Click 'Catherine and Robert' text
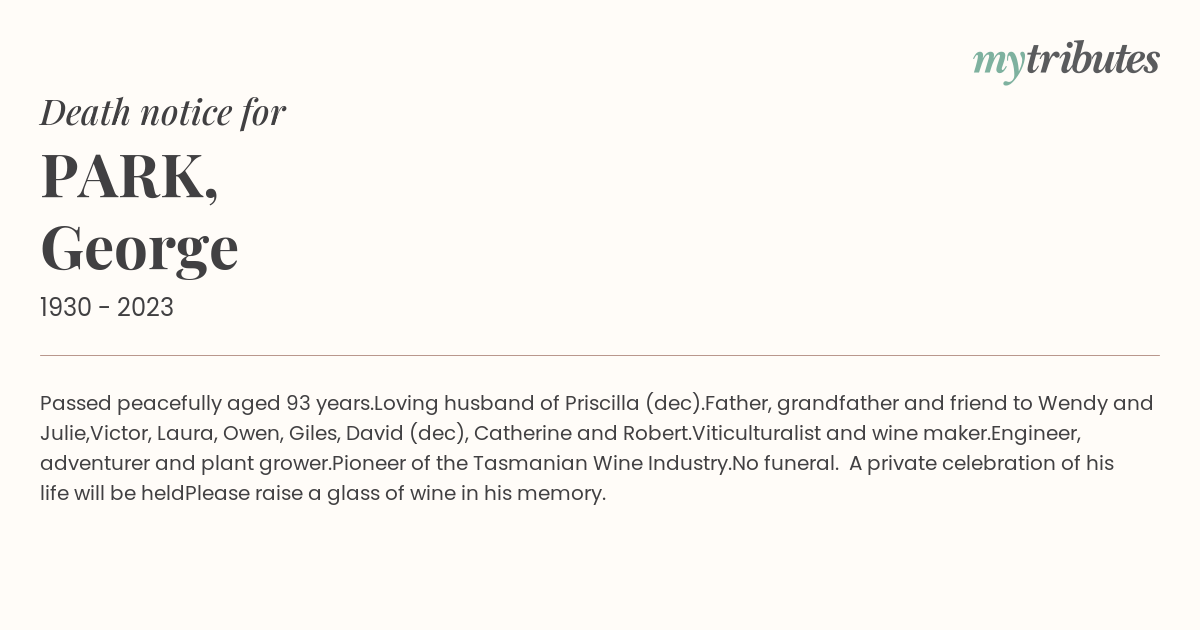This screenshot has width=1200, height=630. [581, 434]
